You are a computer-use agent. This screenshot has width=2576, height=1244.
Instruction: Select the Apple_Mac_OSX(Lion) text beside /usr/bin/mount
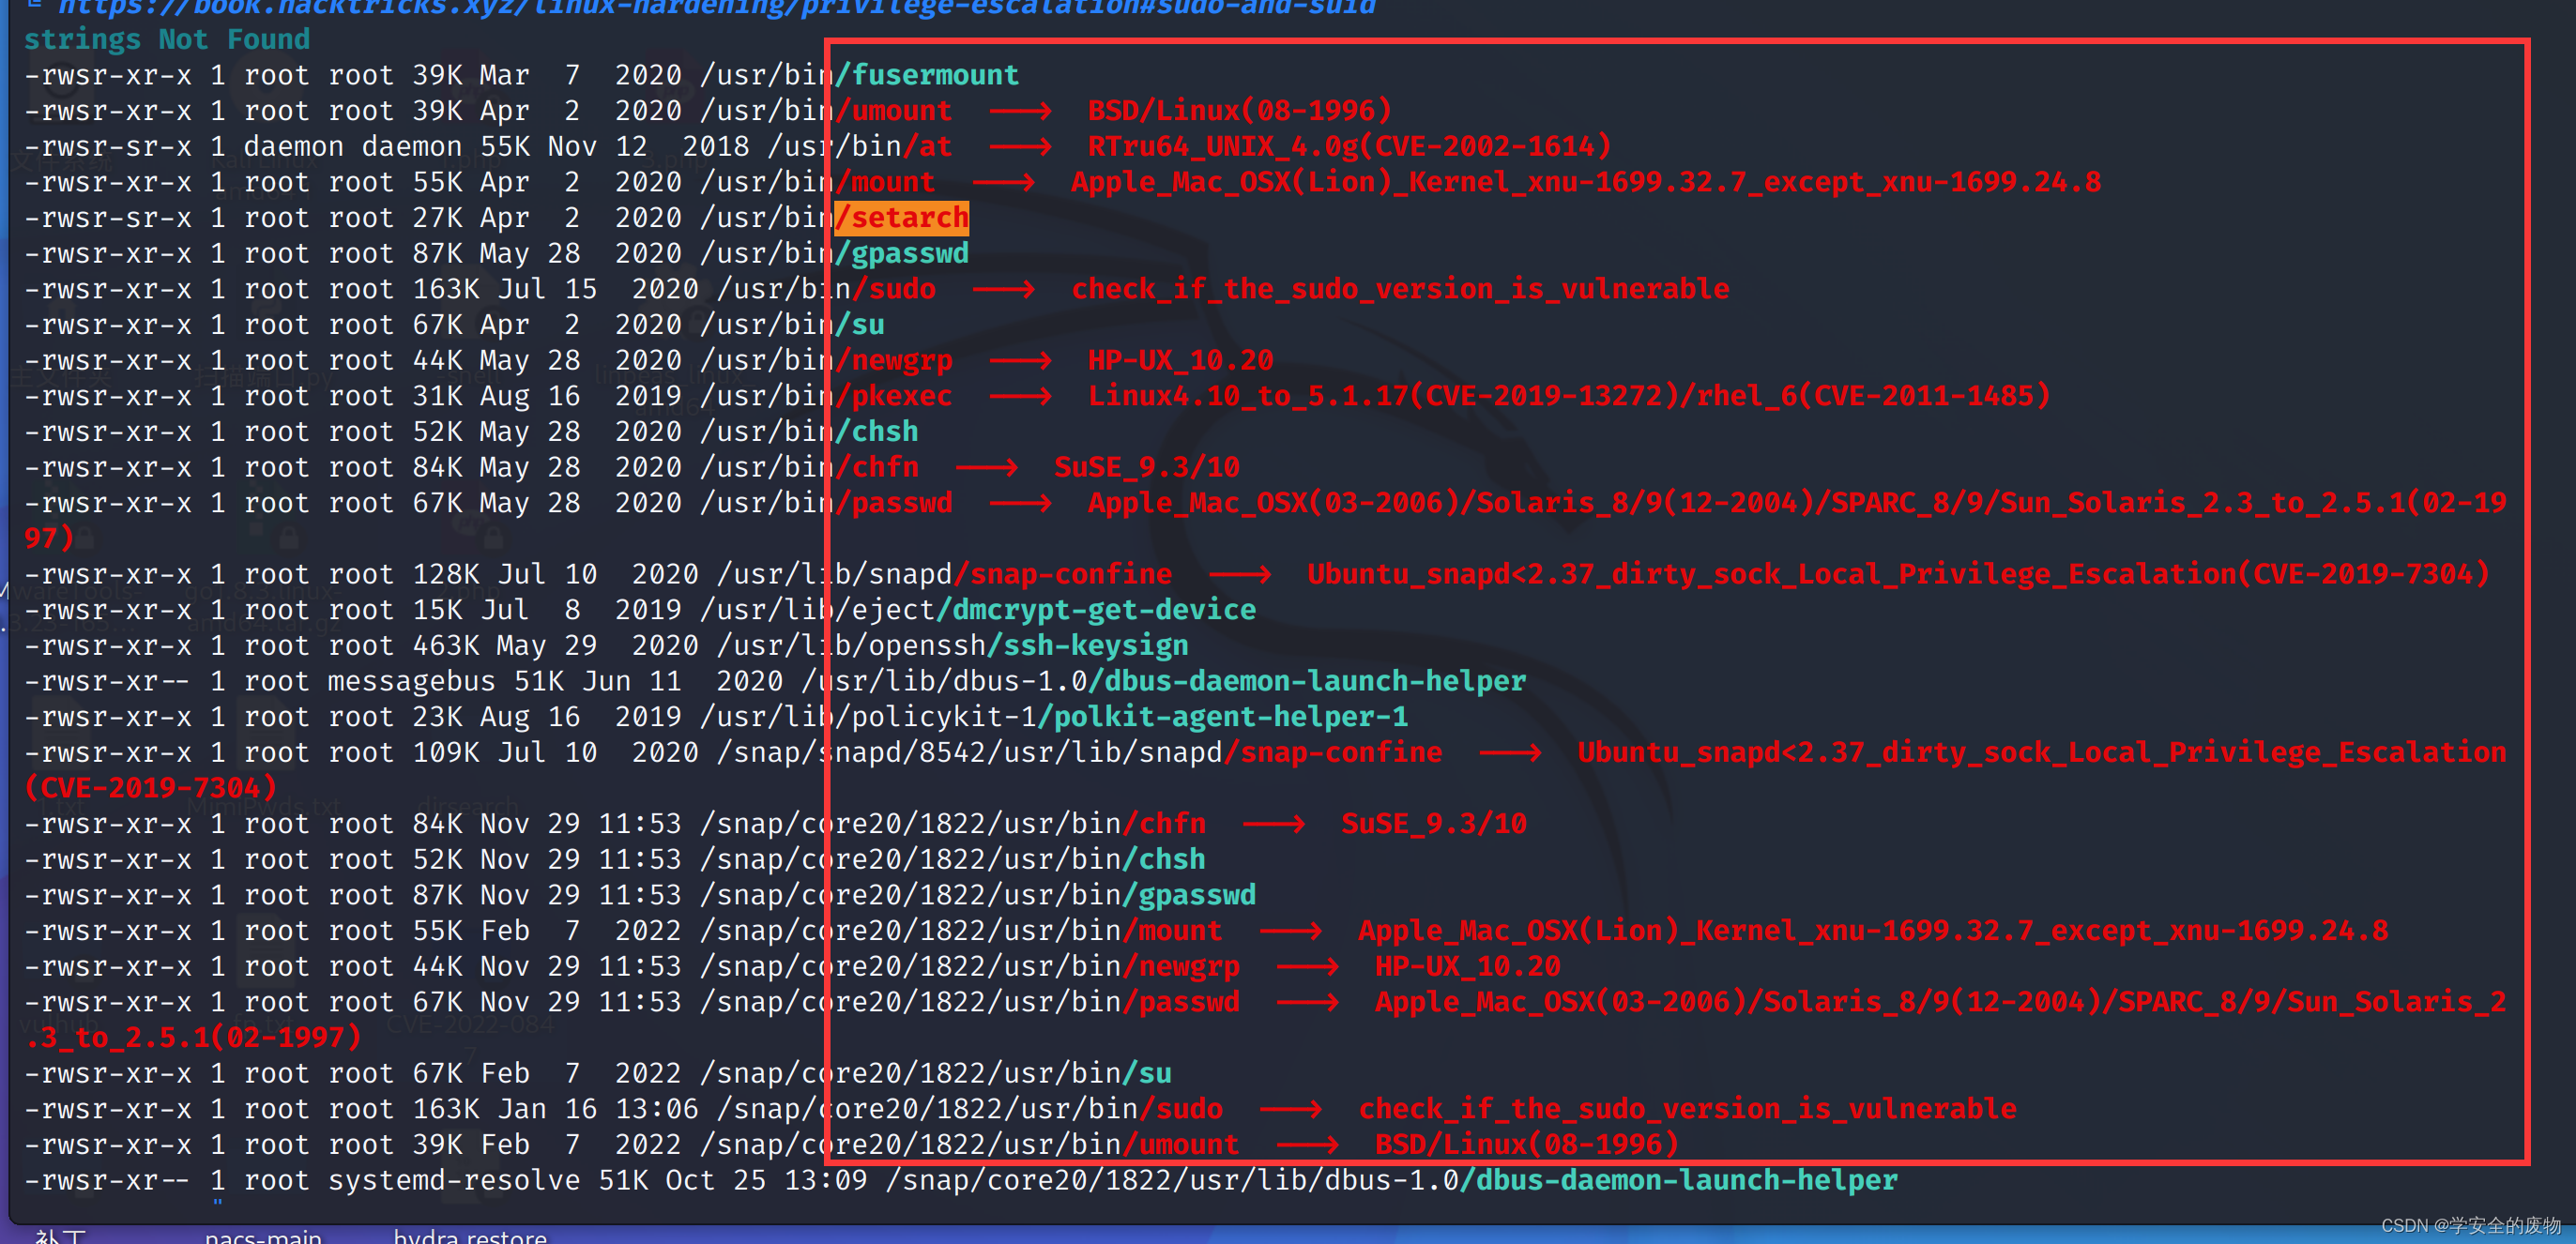[1586, 183]
